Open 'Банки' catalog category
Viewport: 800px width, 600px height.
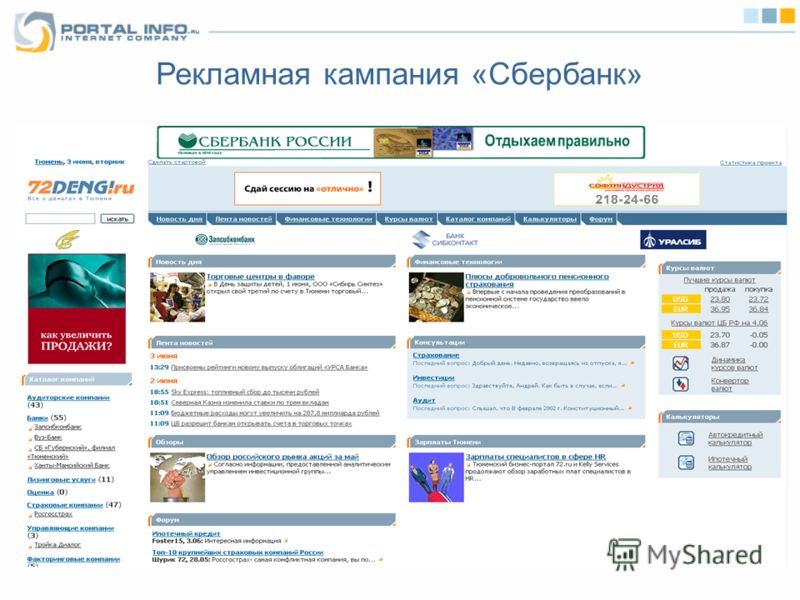coord(37,418)
